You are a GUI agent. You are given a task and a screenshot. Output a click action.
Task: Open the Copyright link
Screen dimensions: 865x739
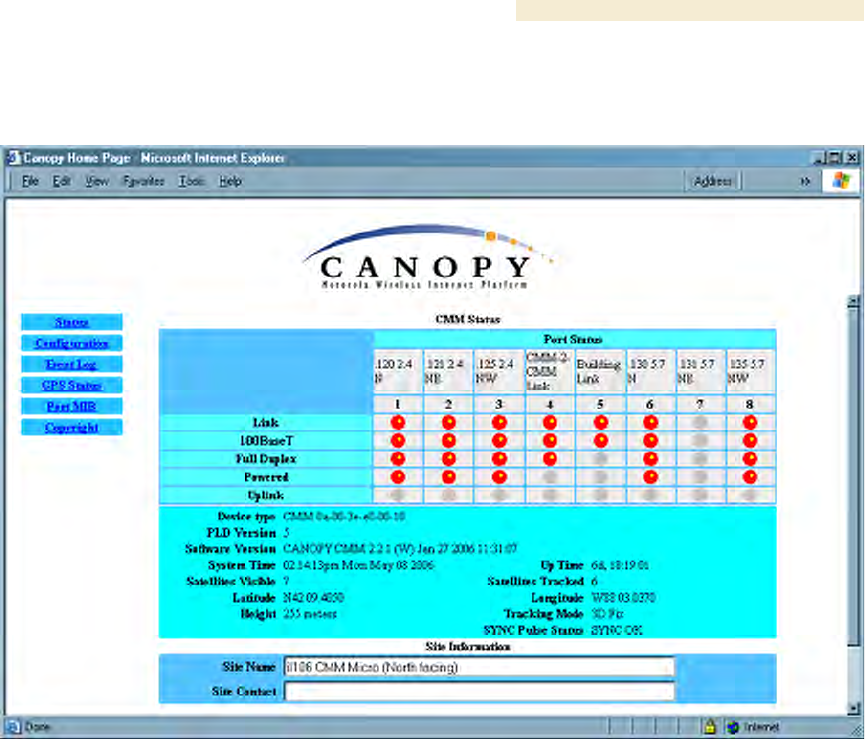(72, 427)
